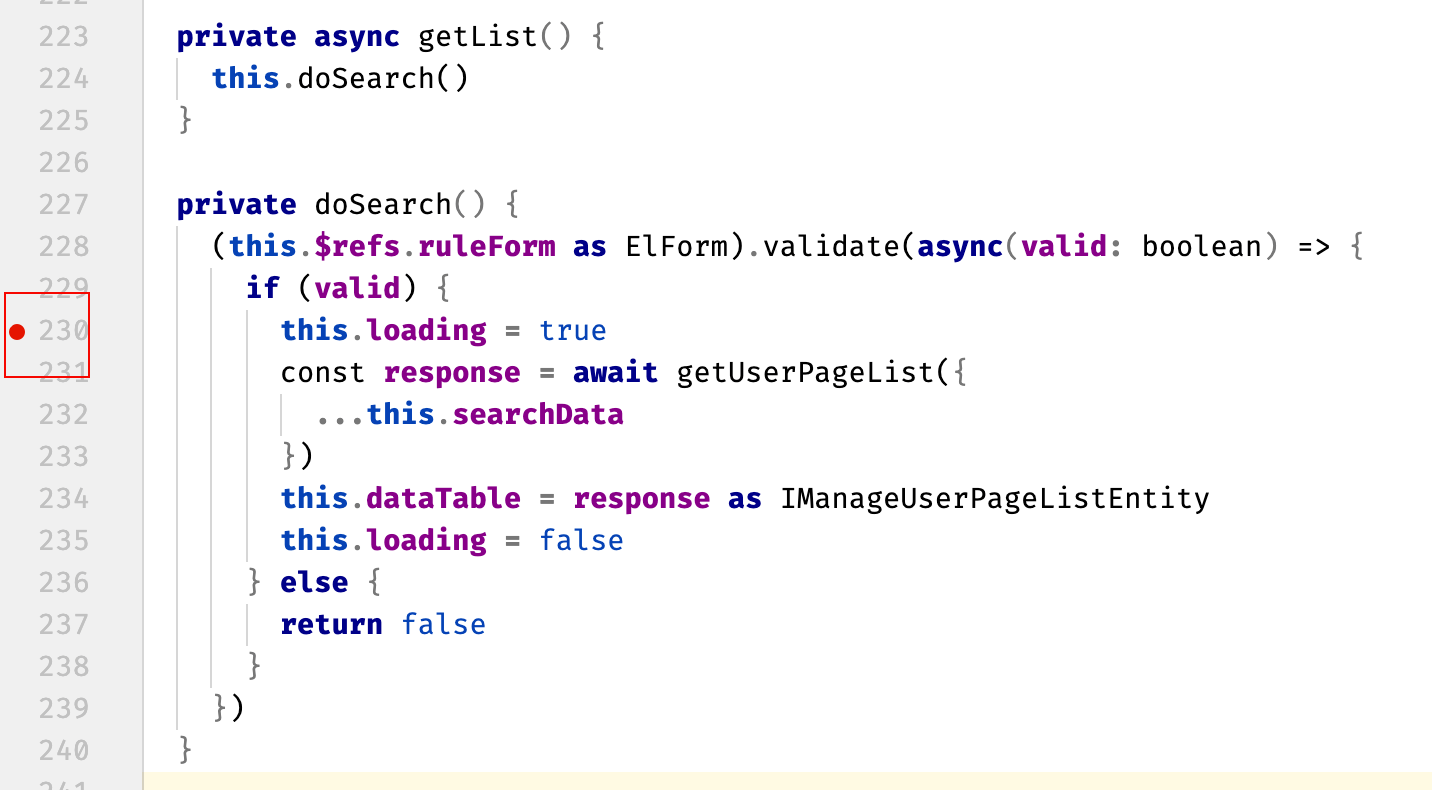Viewport: 1432px width, 790px height.
Task: Click the const keyword
Action: [x=323, y=373]
